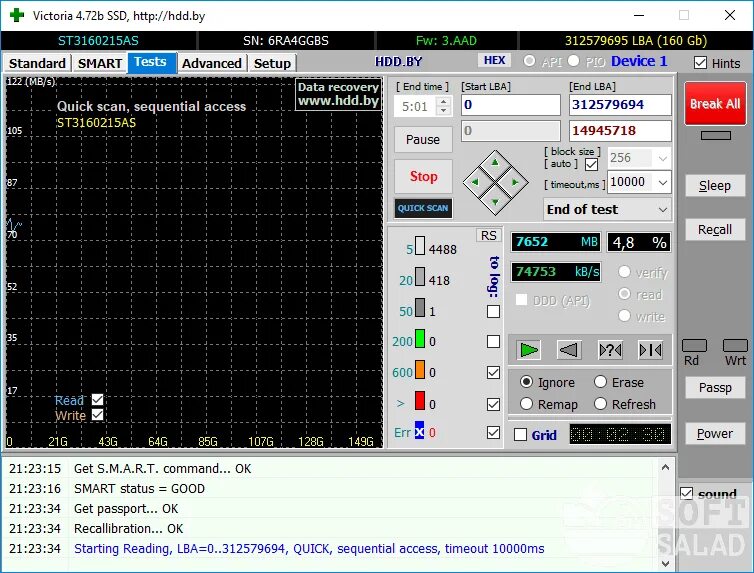754x573 pixels.
Task: Click the green play scan arrow
Action: click(x=529, y=349)
